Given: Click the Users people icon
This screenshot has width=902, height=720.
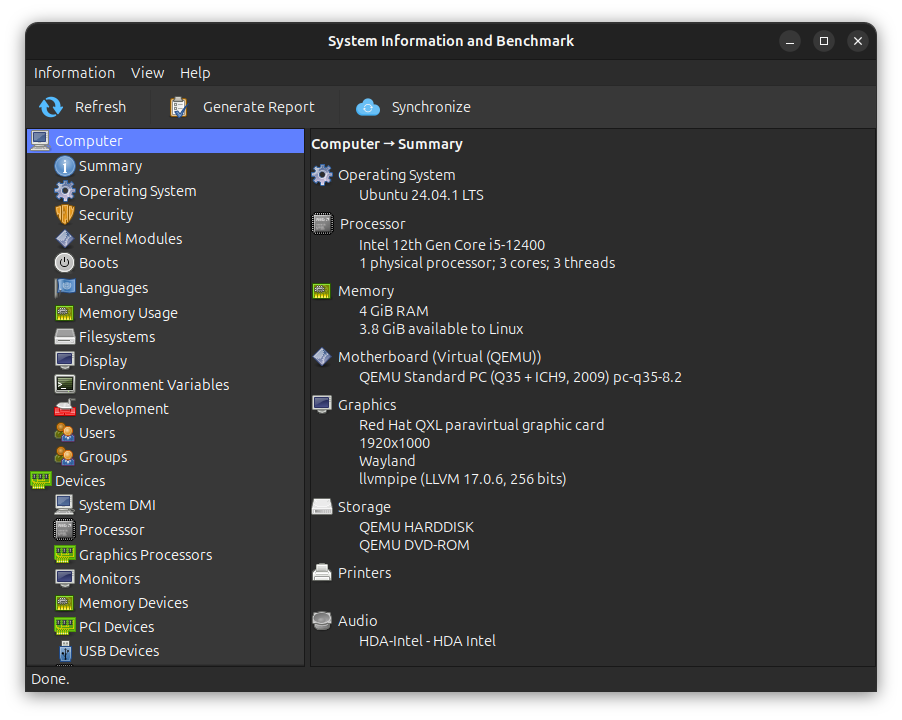Looking at the screenshot, I should tap(64, 432).
